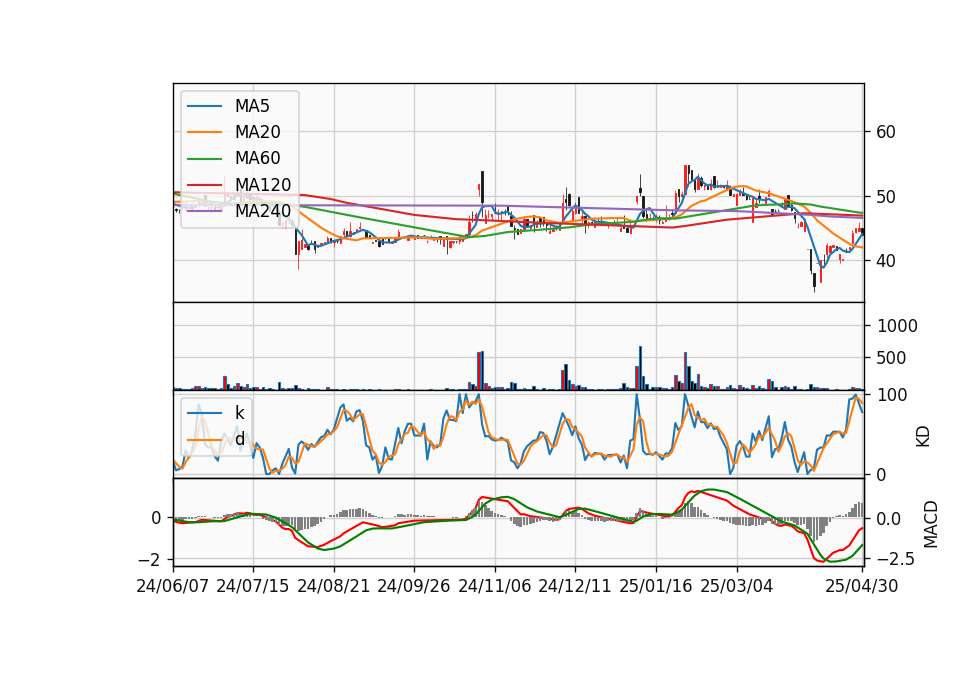Image resolution: width=960 pixels, height=690 pixels.
Task: Click the MACD axis title
Action: (x=931, y=524)
